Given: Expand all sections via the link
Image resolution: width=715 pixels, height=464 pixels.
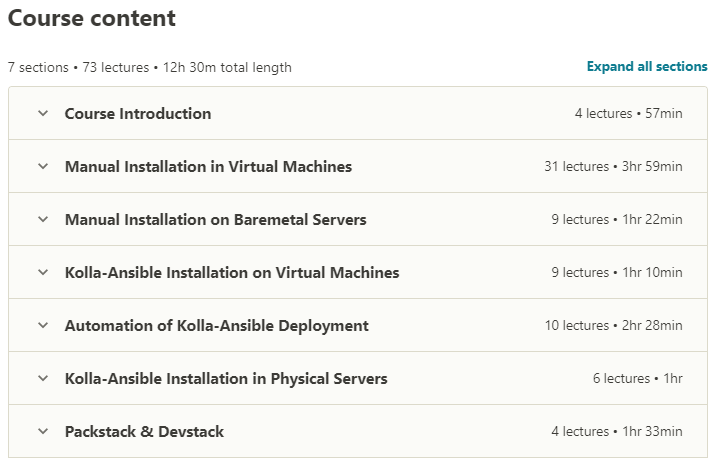Looking at the screenshot, I should coord(646,67).
